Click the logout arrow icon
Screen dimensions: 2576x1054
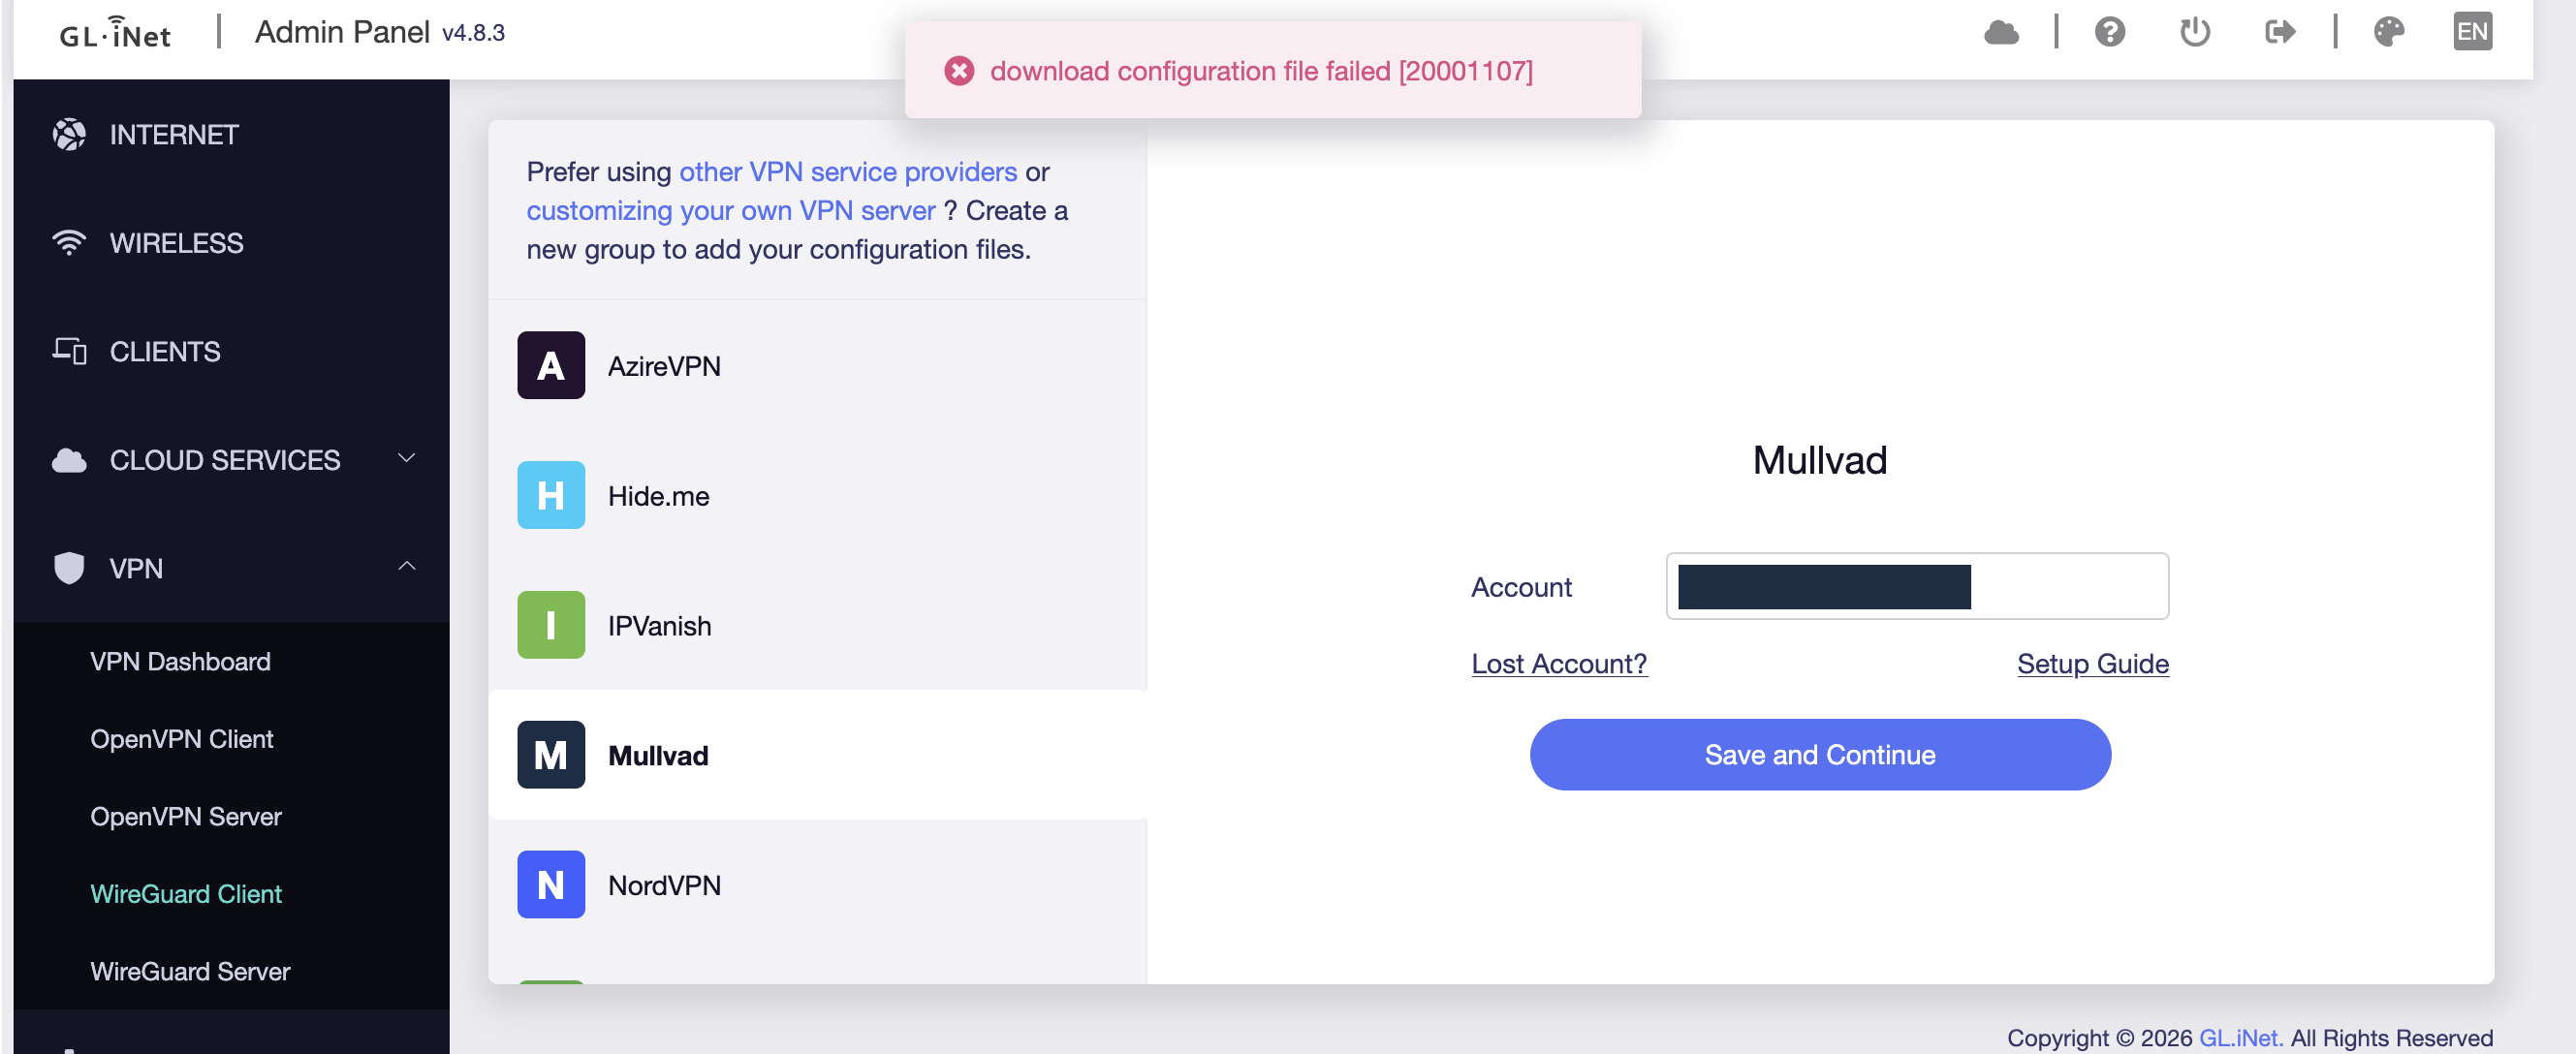tap(2280, 32)
